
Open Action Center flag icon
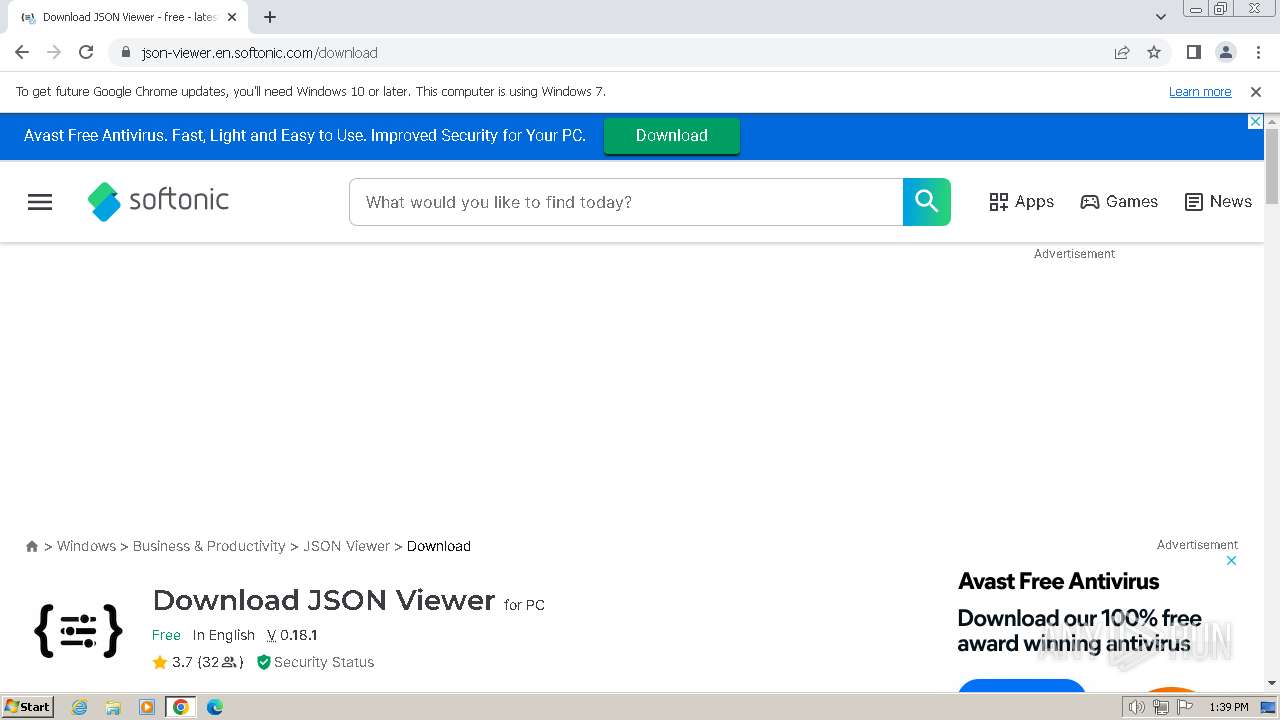(1185, 707)
